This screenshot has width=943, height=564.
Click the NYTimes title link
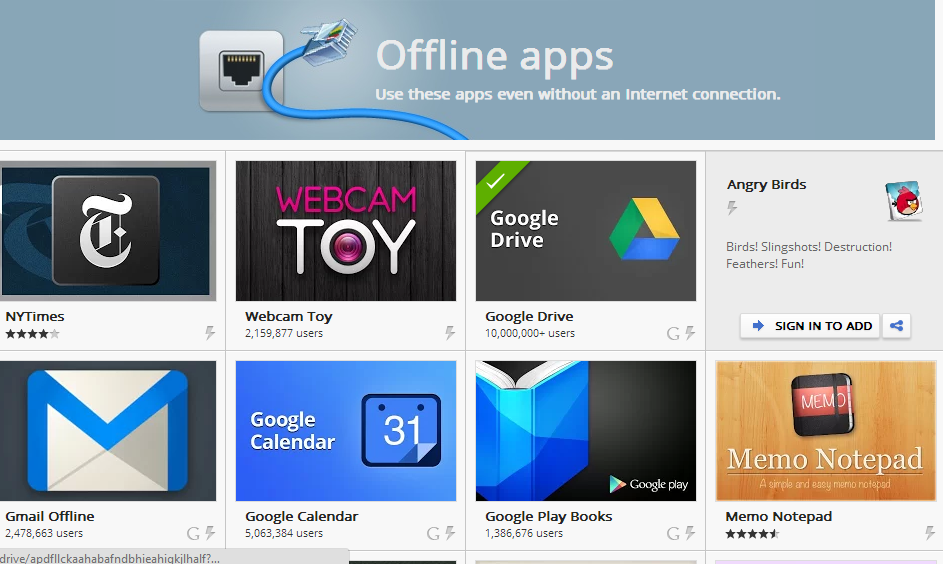(x=35, y=316)
